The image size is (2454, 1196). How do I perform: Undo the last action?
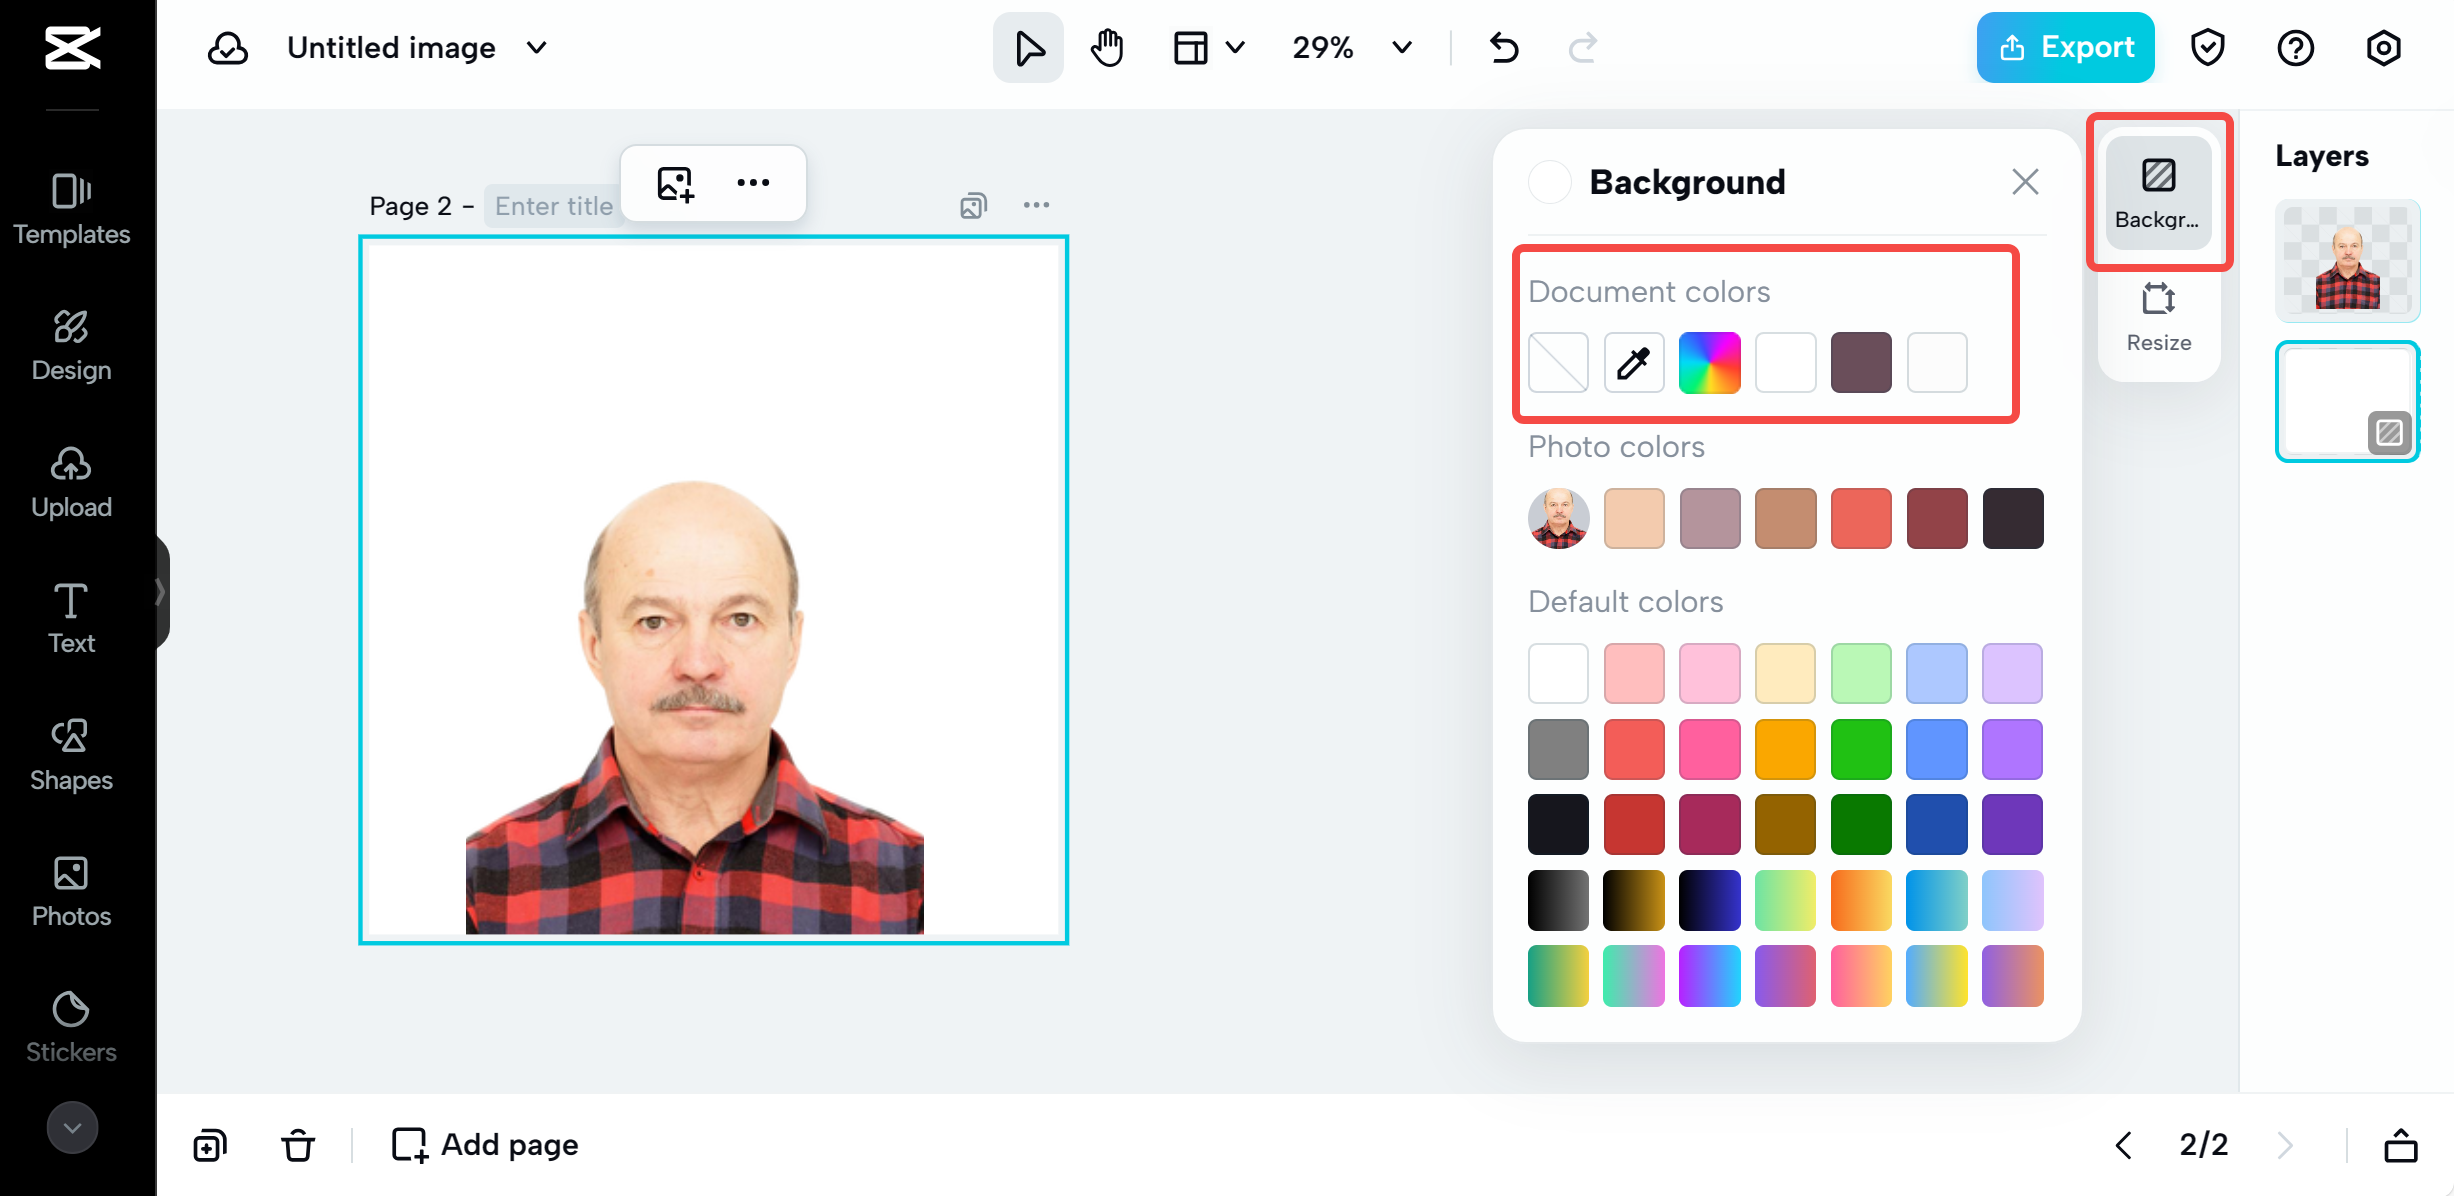[x=1503, y=47]
